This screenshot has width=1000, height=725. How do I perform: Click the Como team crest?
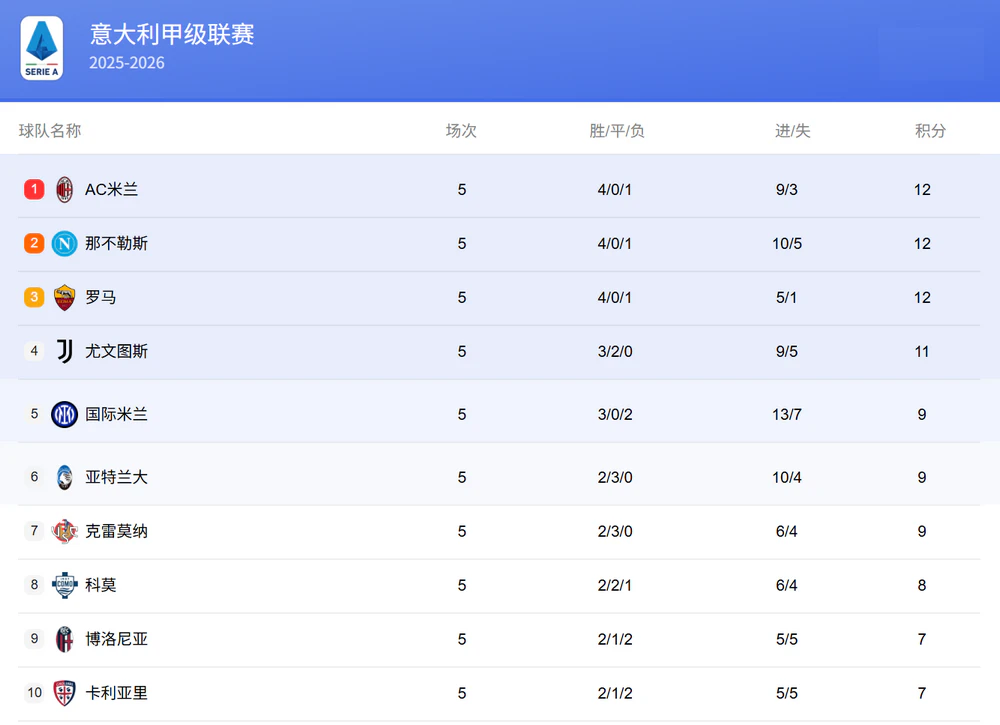click(x=65, y=585)
